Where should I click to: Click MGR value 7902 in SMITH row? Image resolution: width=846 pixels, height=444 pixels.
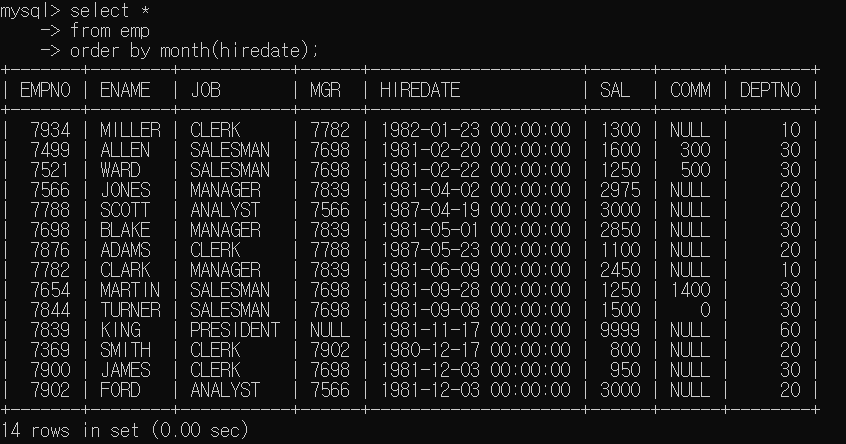[330, 350]
